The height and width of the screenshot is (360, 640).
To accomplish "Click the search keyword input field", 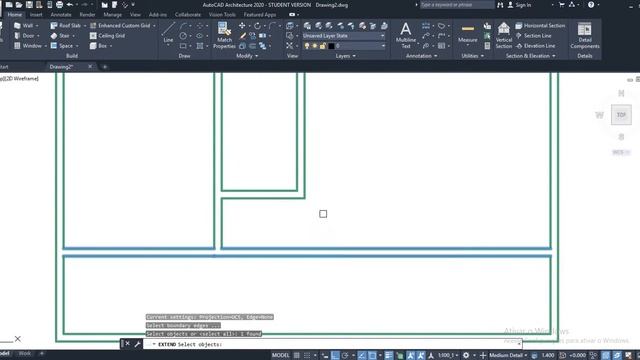I will pos(457,5).
